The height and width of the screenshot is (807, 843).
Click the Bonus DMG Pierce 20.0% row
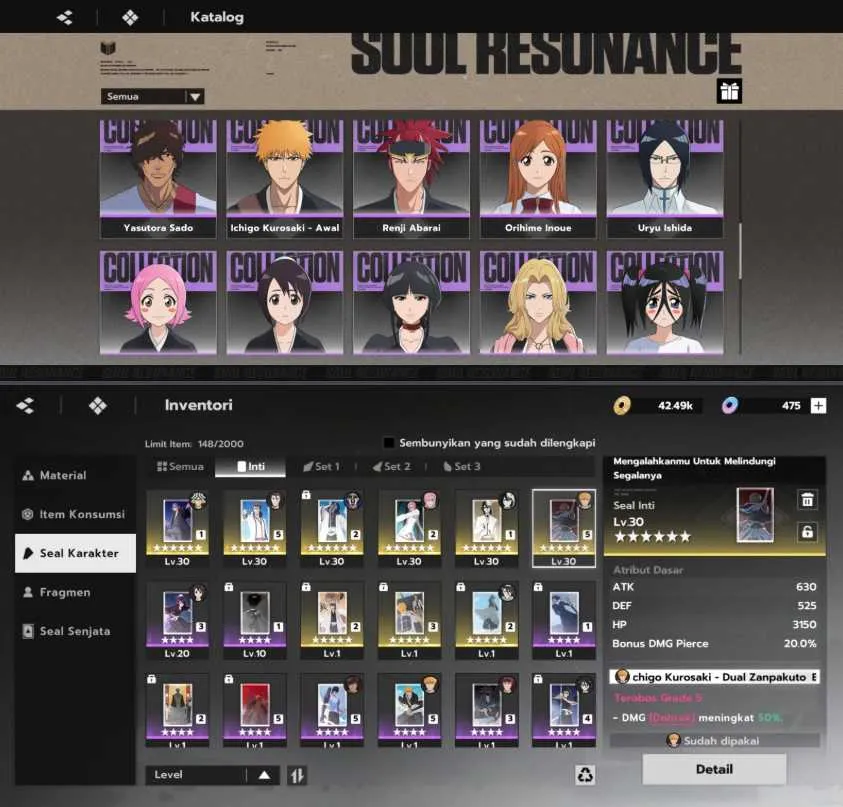pyautogui.click(x=714, y=644)
